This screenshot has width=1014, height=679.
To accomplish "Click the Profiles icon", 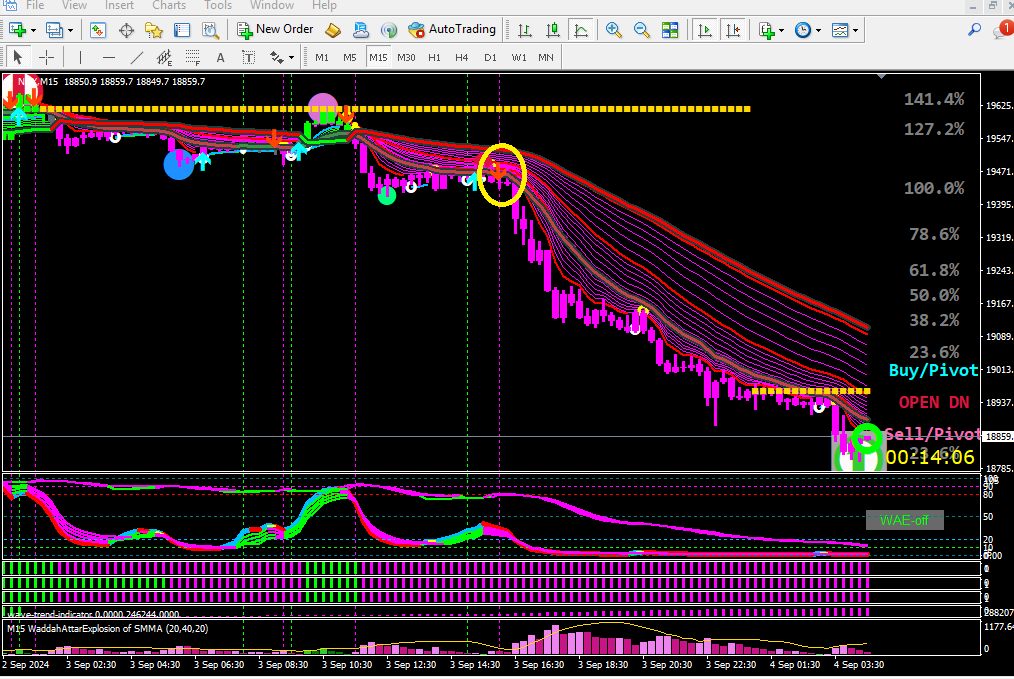I will point(54,30).
